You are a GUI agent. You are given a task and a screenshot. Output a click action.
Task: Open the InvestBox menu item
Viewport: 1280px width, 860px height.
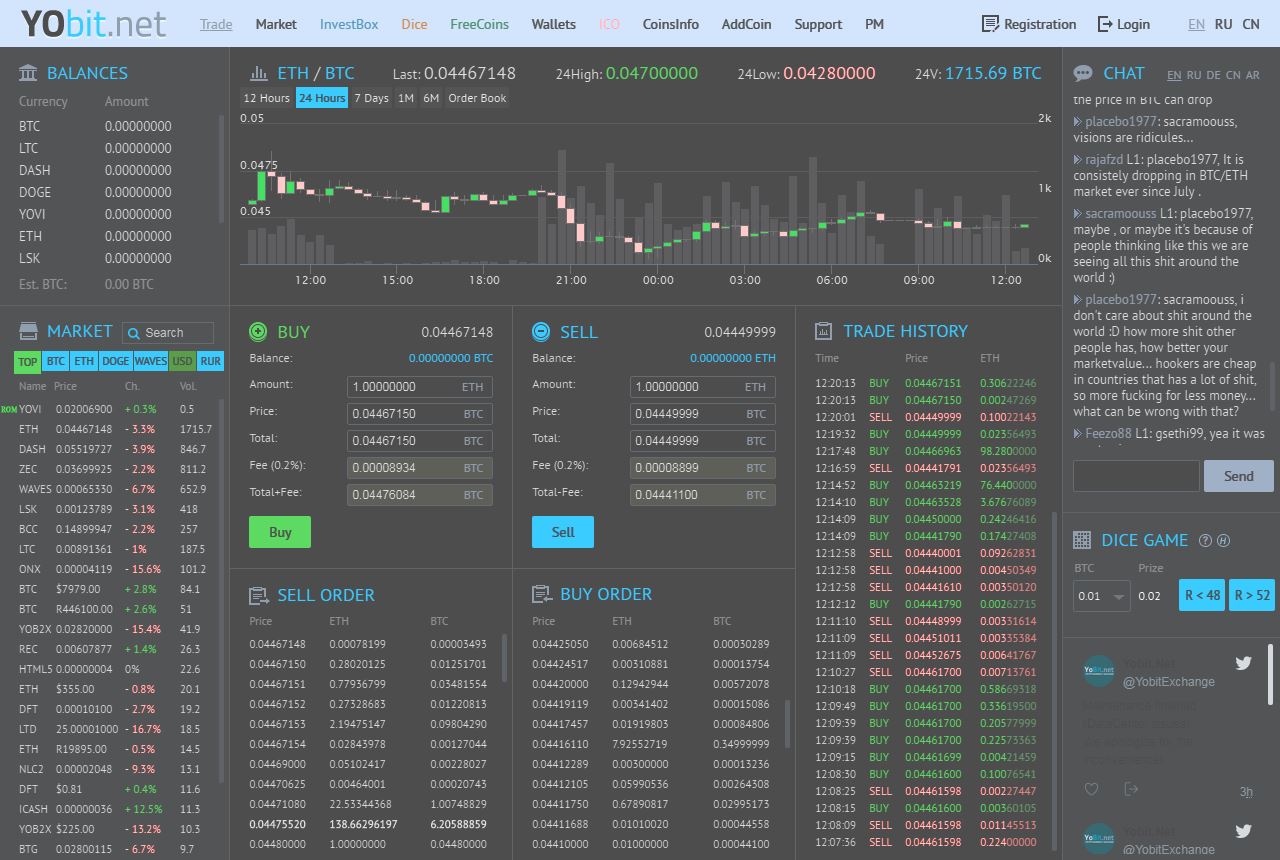tap(349, 24)
